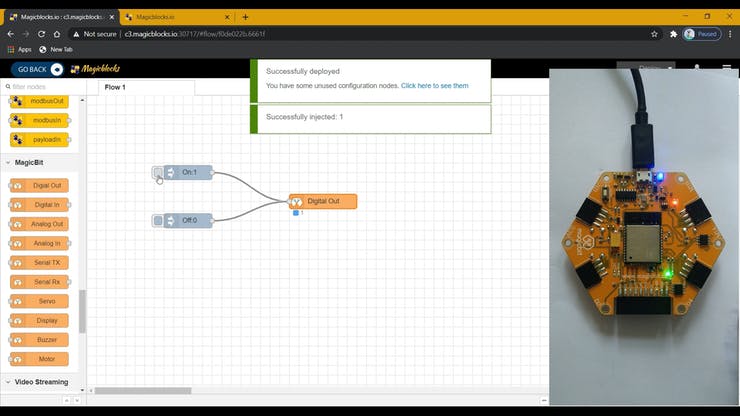Pick the Display palette node

click(x=40, y=321)
